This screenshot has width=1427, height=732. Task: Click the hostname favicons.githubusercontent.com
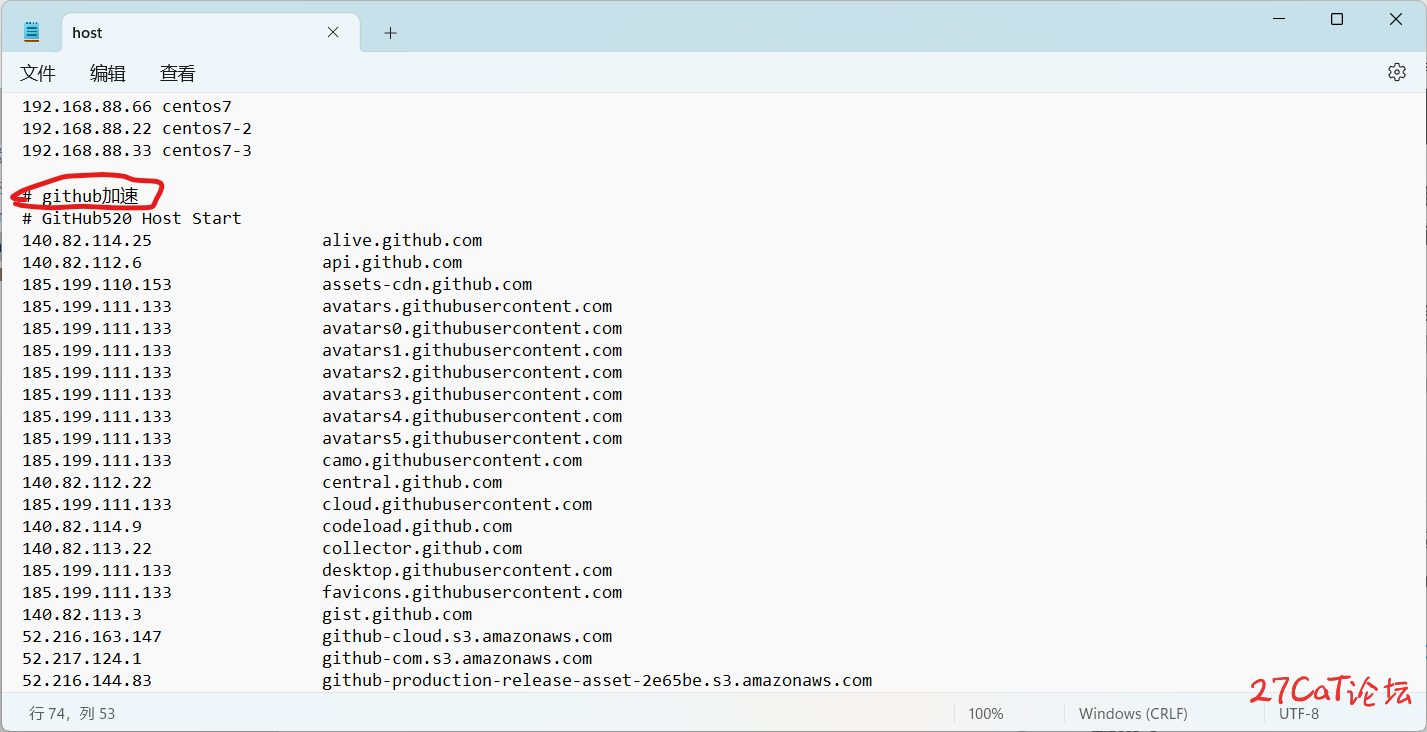coord(472,592)
